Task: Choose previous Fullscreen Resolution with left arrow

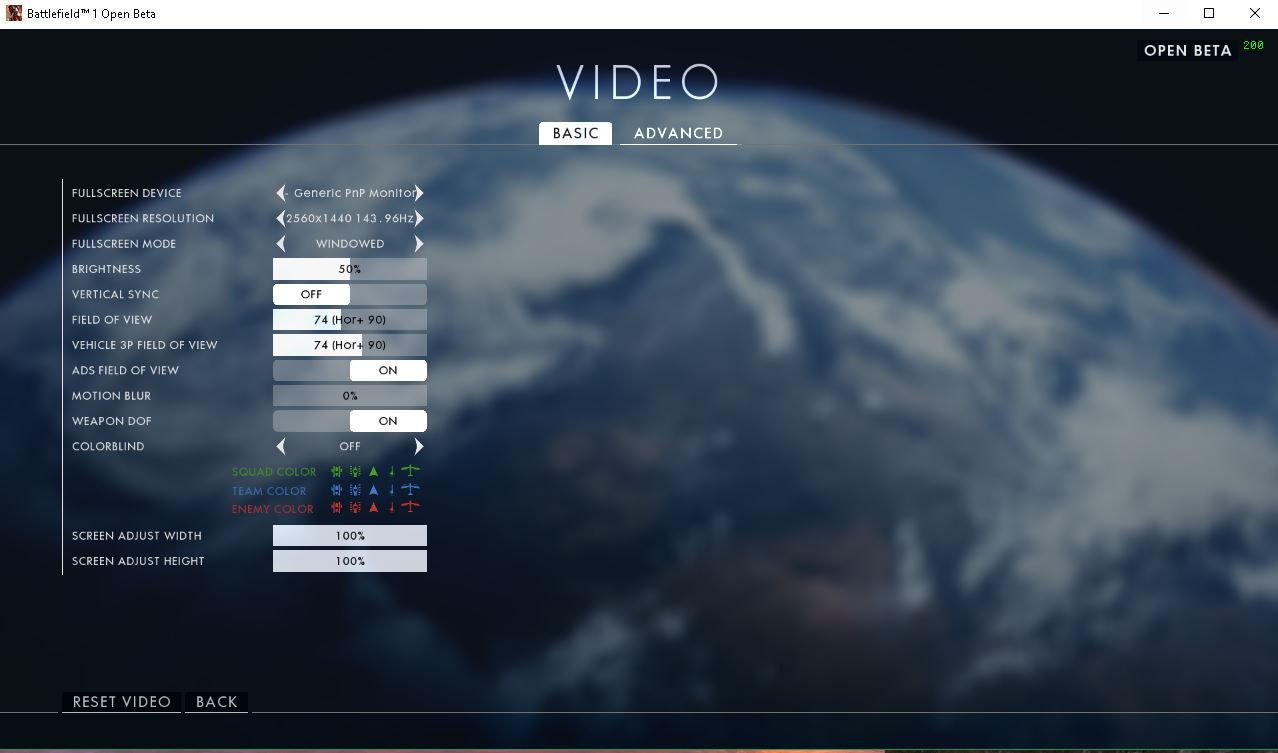Action: pos(281,218)
